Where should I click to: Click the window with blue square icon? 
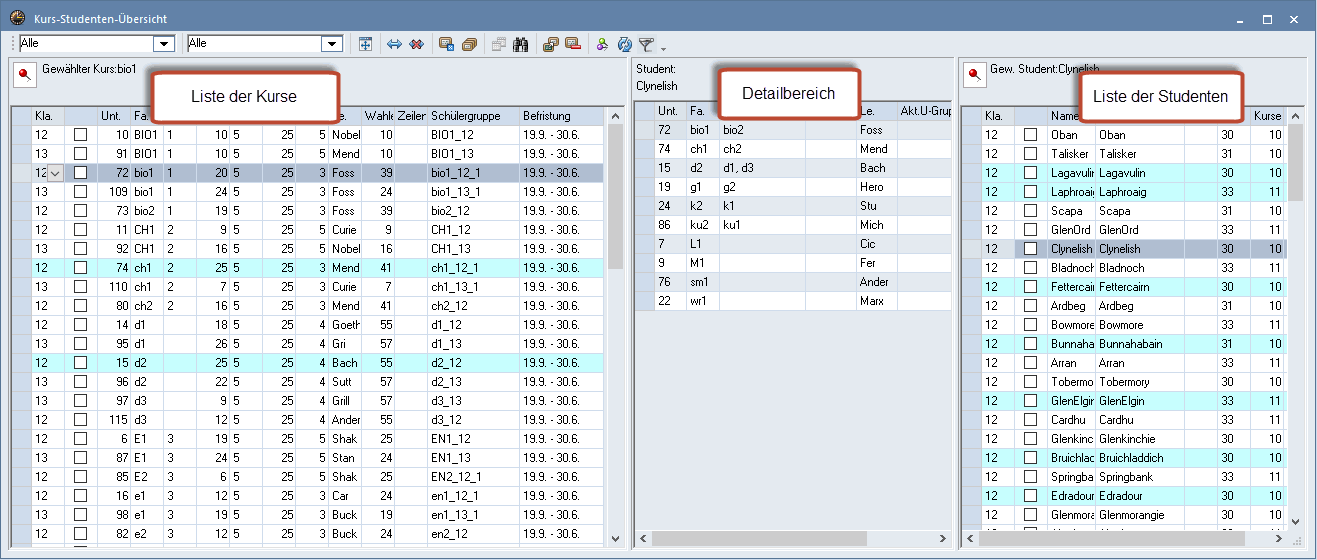[447, 44]
